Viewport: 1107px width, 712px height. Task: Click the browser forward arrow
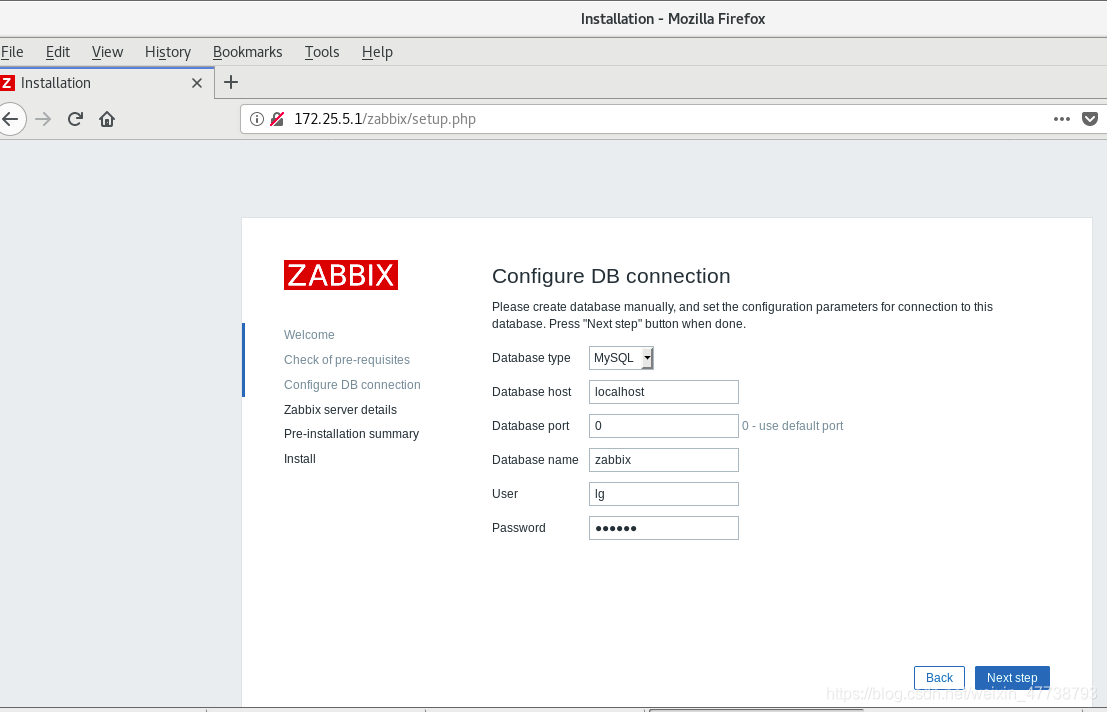[43, 119]
